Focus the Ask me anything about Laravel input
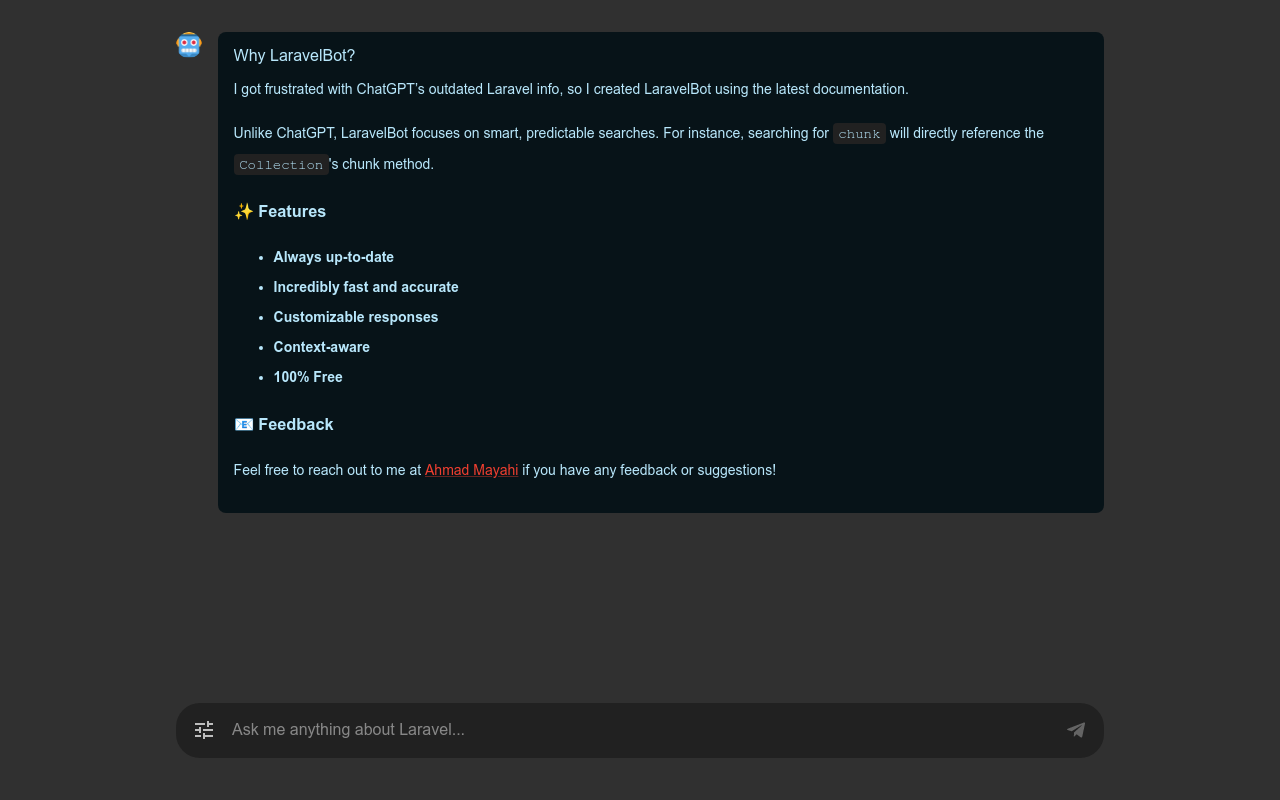 pyautogui.click(x=640, y=730)
